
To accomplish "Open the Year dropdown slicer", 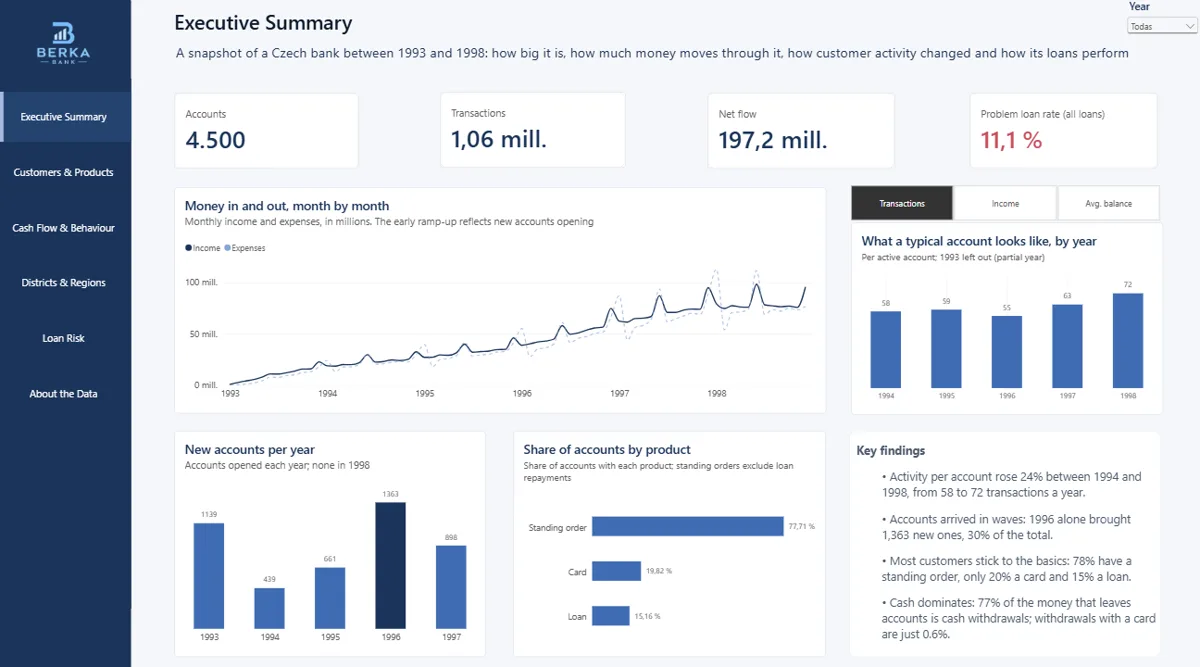I will [1160, 26].
